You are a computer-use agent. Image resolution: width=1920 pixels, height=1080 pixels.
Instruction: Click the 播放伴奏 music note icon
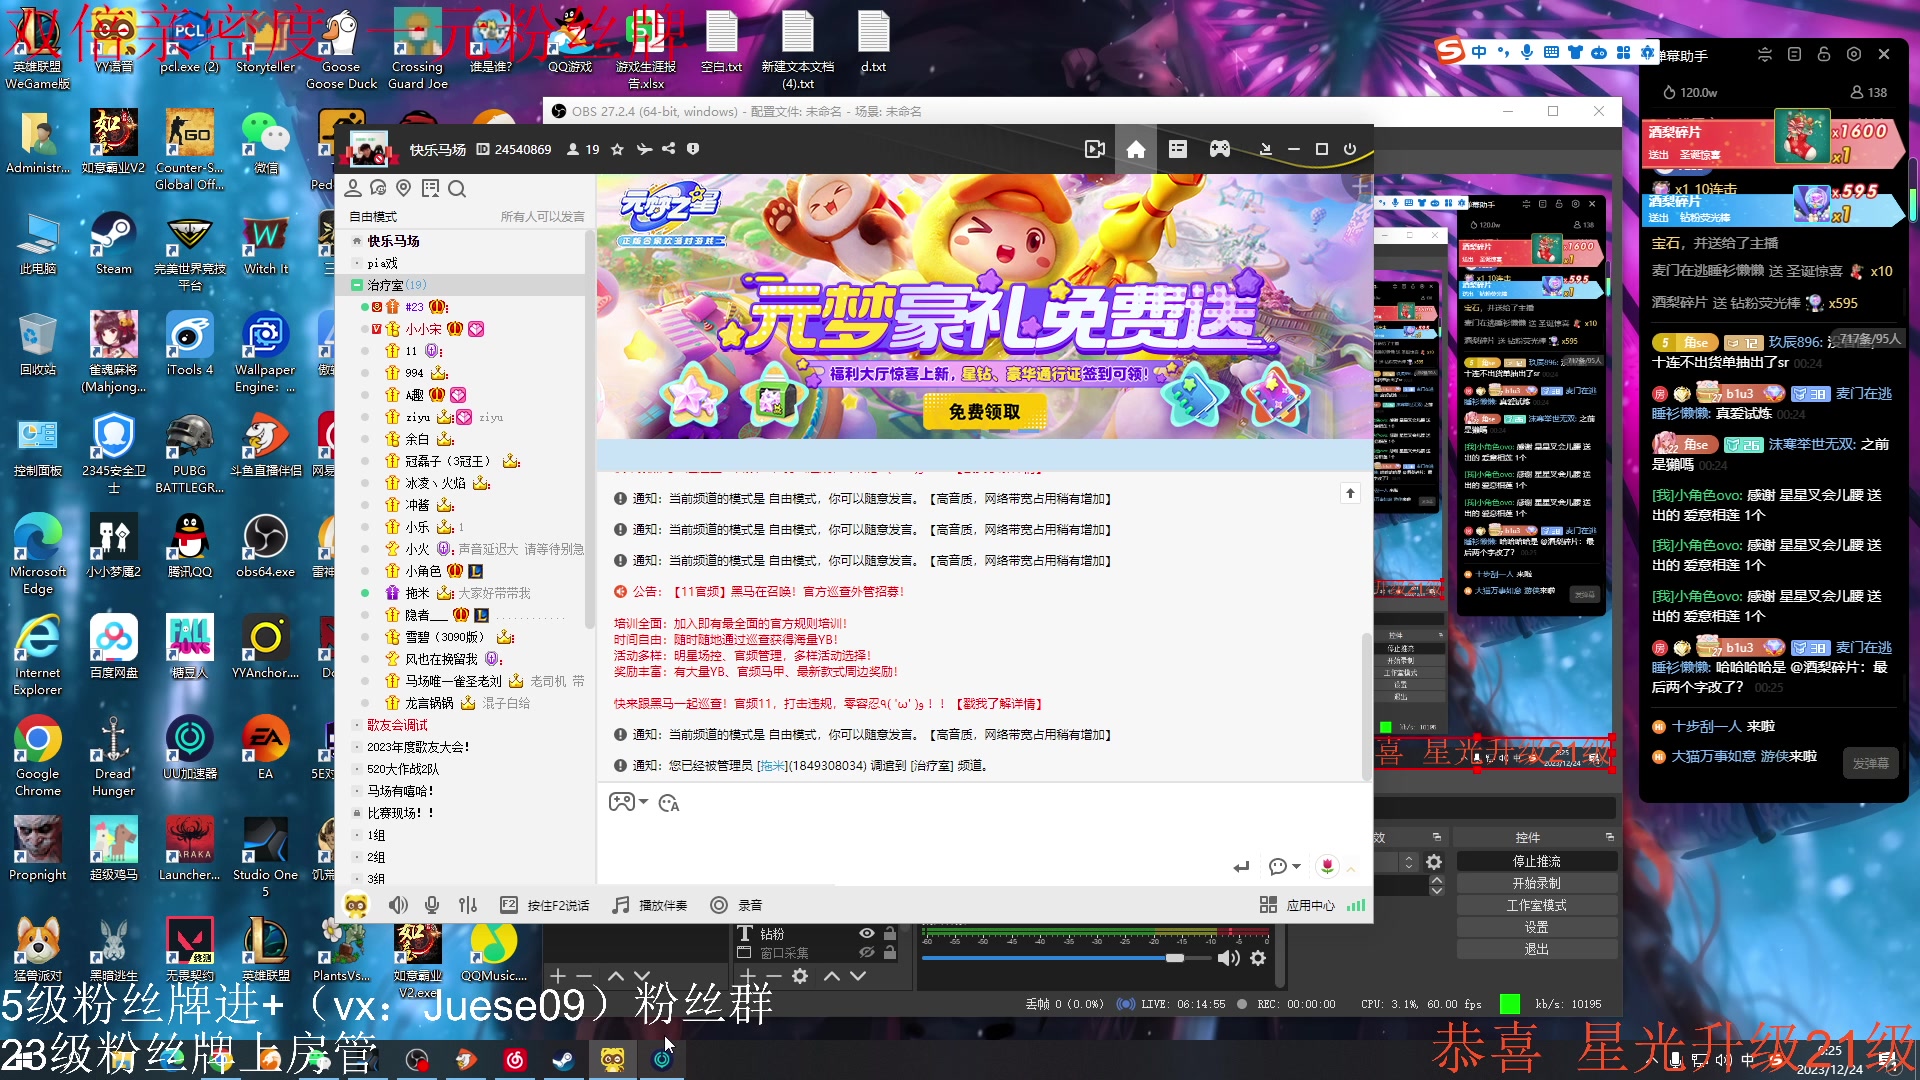point(620,904)
